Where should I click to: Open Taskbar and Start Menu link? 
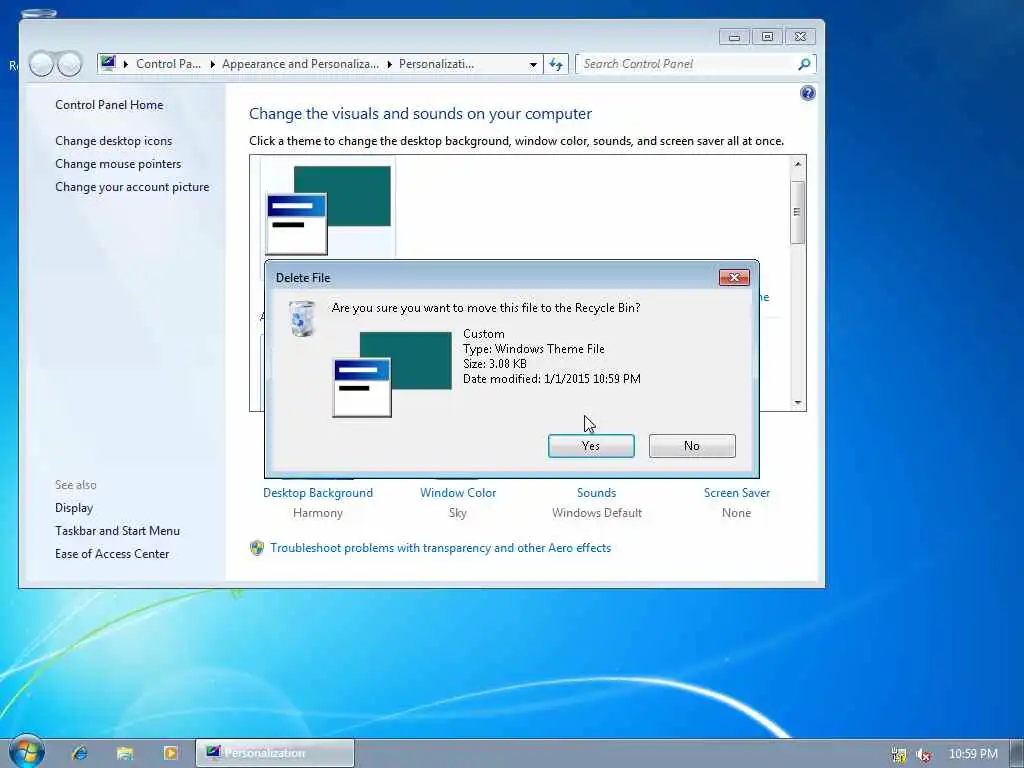coord(118,531)
